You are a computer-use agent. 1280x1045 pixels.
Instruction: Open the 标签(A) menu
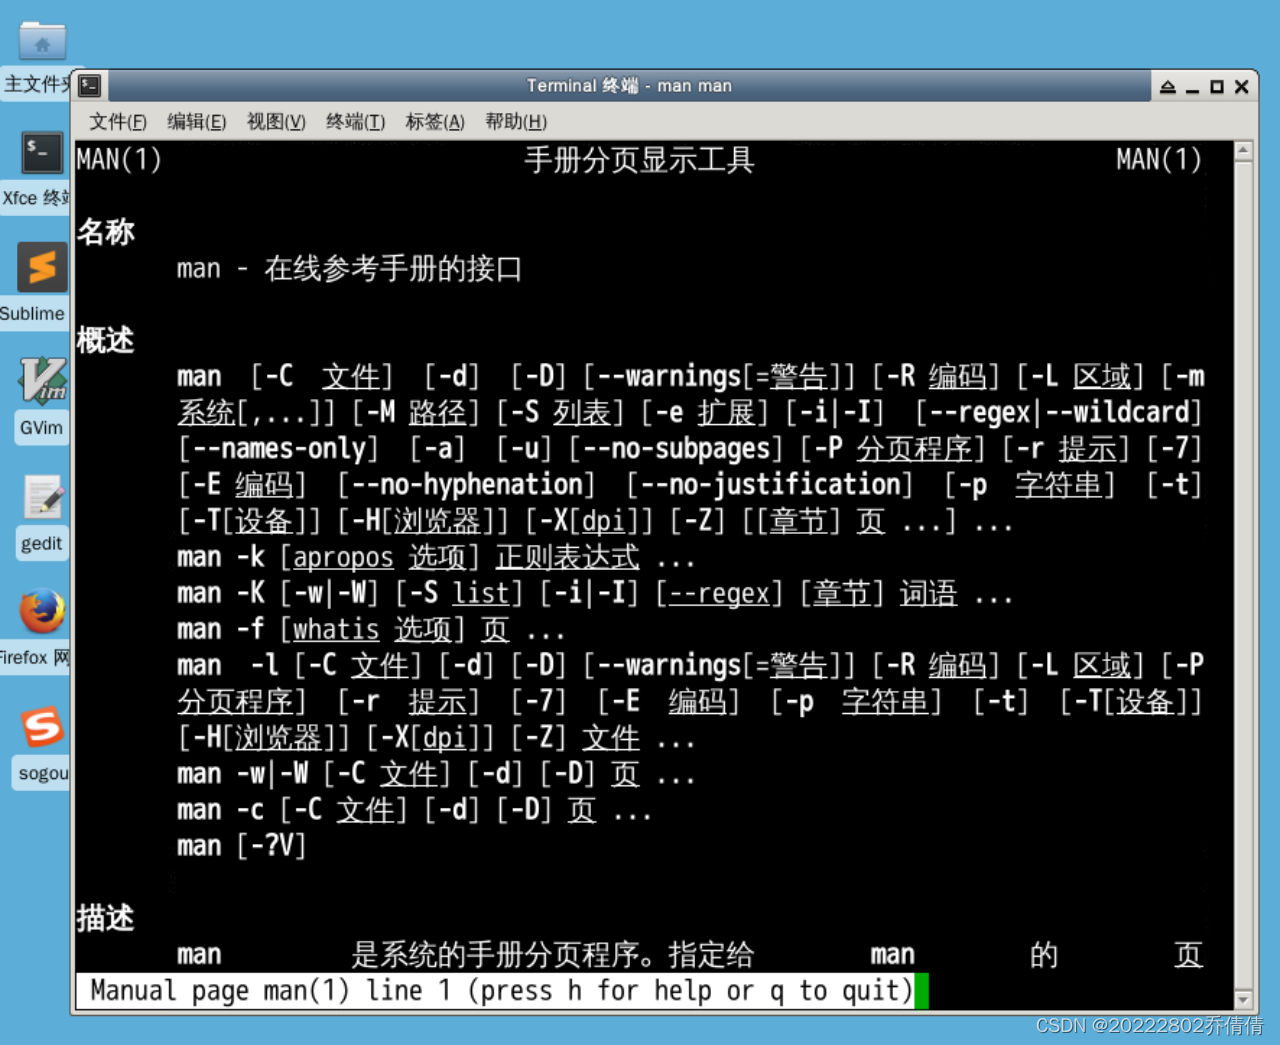point(434,122)
